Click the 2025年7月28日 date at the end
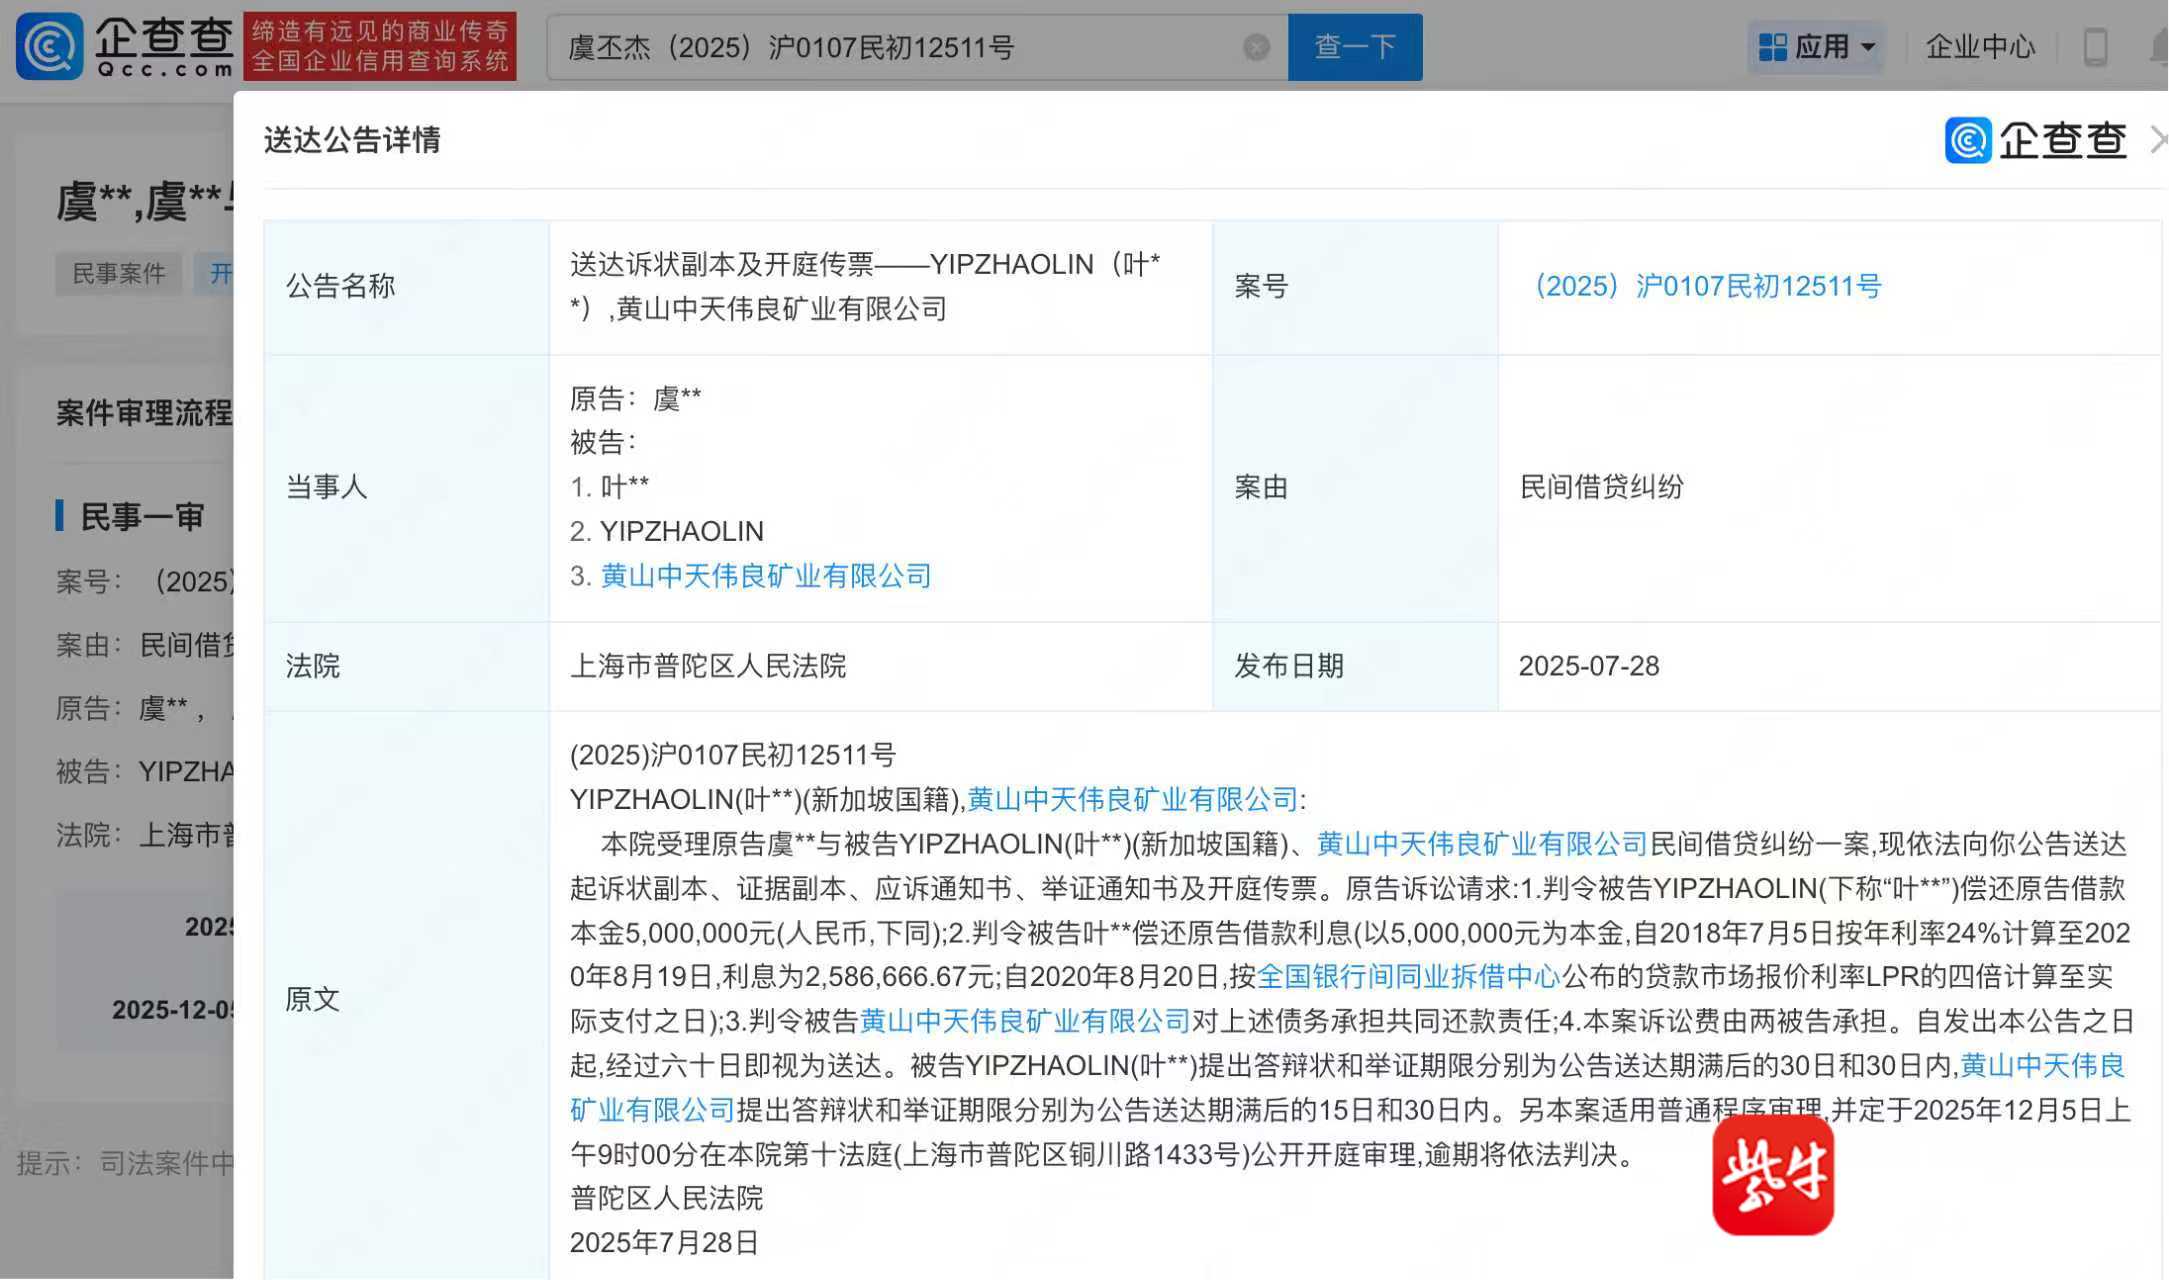 [x=664, y=1243]
